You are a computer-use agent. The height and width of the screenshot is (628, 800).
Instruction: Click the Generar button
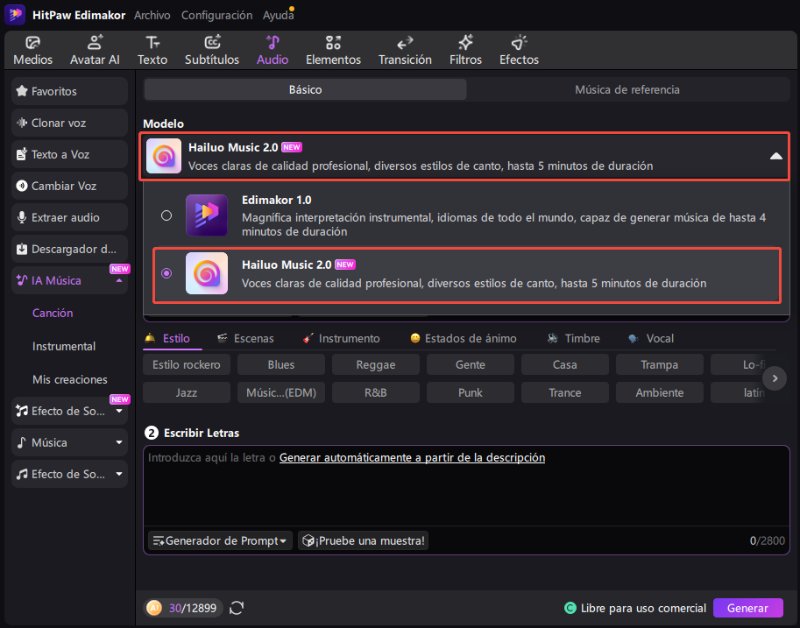tap(747, 607)
